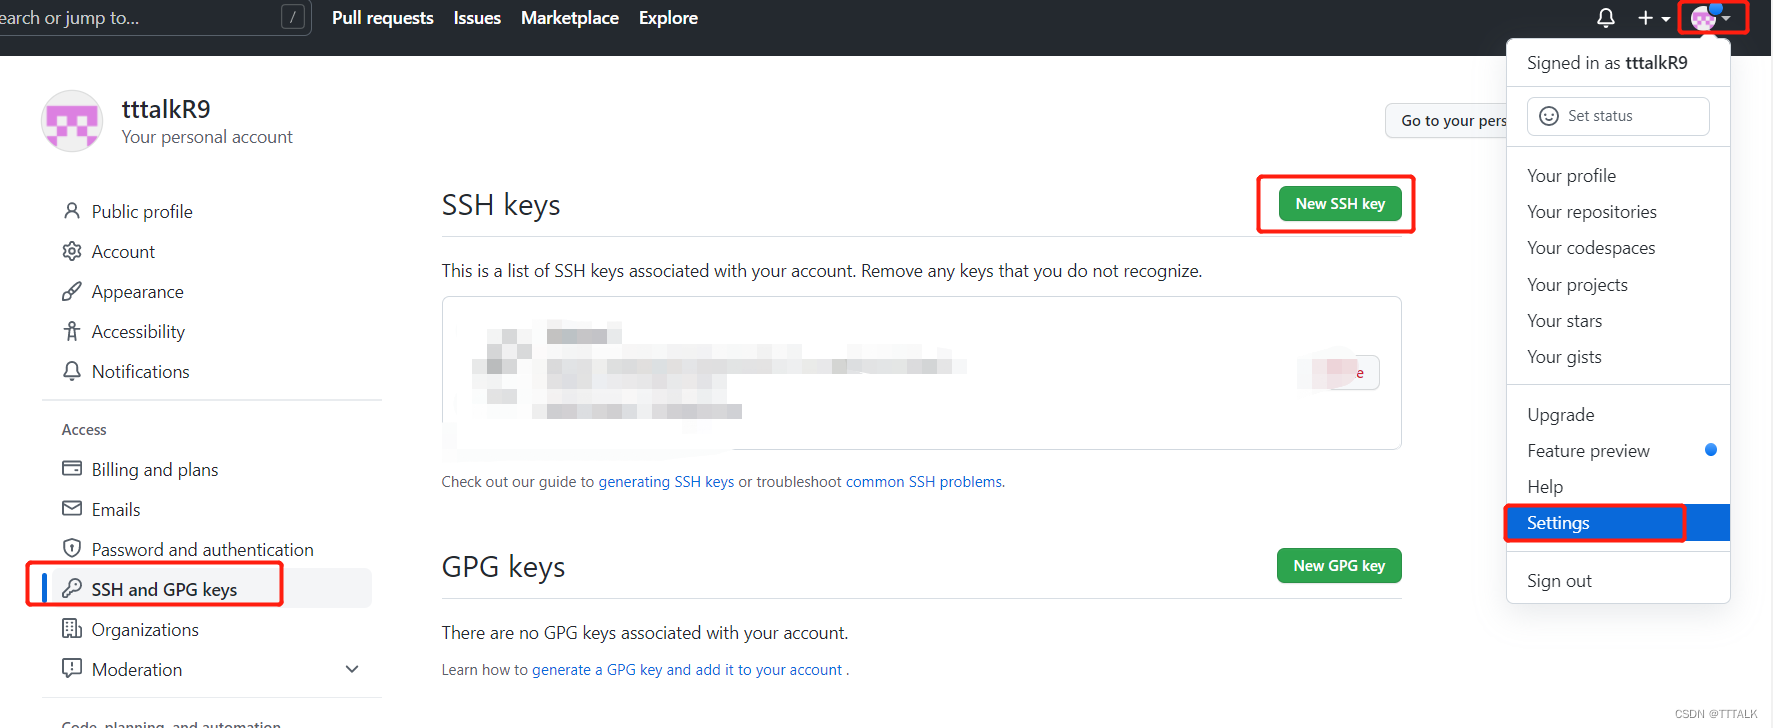Open Pull requests in top navigation
Image resolution: width=1773 pixels, height=728 pixels.
click(x=383, y=18)
